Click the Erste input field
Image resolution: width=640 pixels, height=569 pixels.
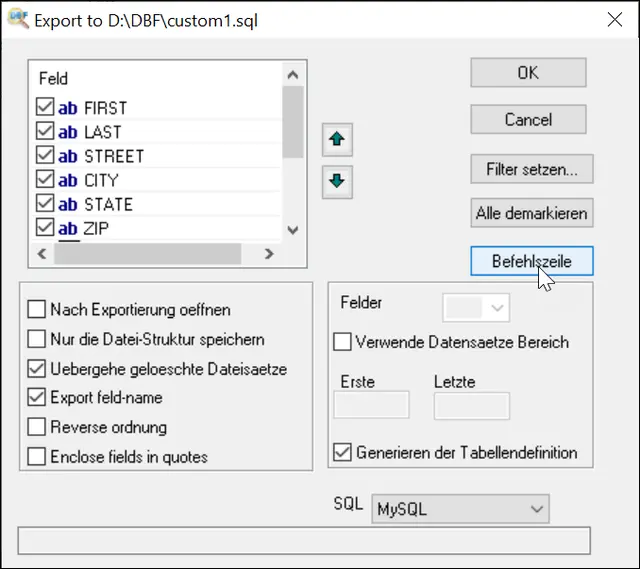pos(371,405)
